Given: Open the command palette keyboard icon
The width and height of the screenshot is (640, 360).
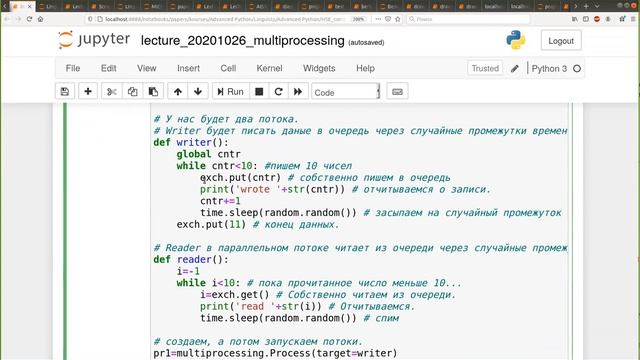Looking at the screenshot, I should point(397,91).
